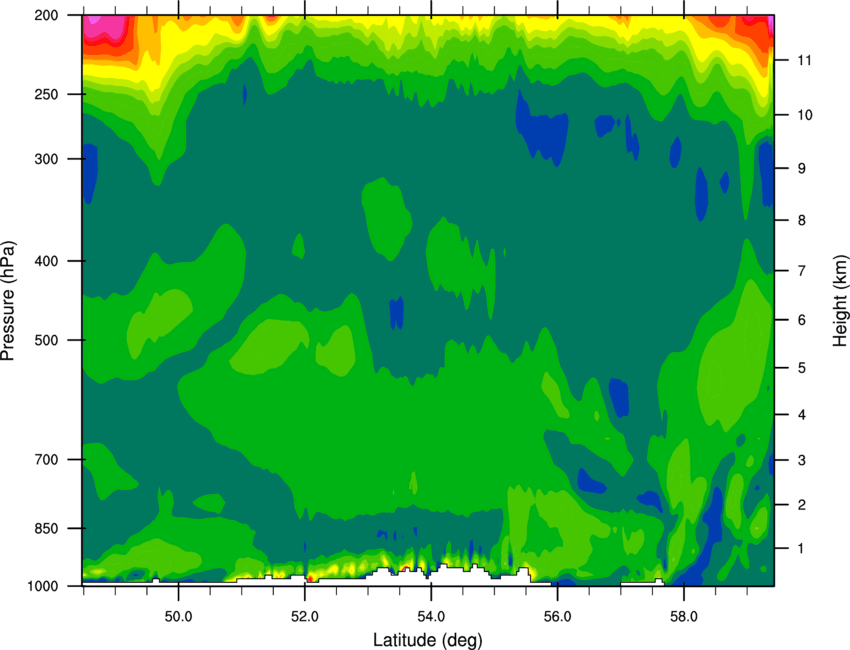Image resolution: width=850 pixels, height=650 pixels.
Task: Click the 1 km height label
Action: [x=802, y=549]
